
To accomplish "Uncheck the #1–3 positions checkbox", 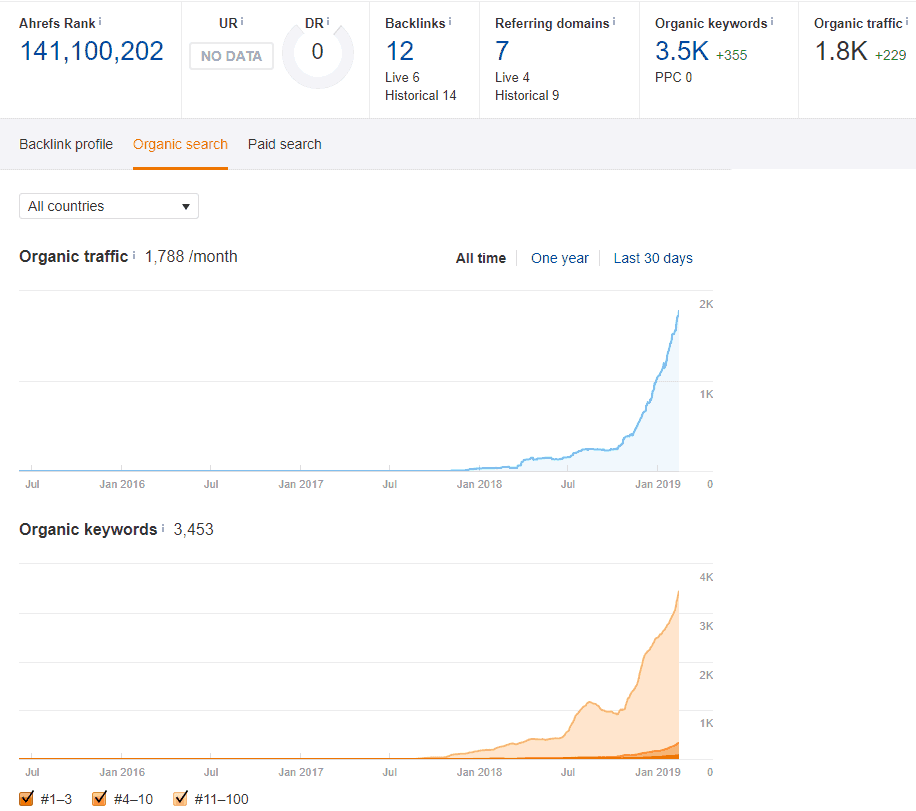I will click(27, 798).
